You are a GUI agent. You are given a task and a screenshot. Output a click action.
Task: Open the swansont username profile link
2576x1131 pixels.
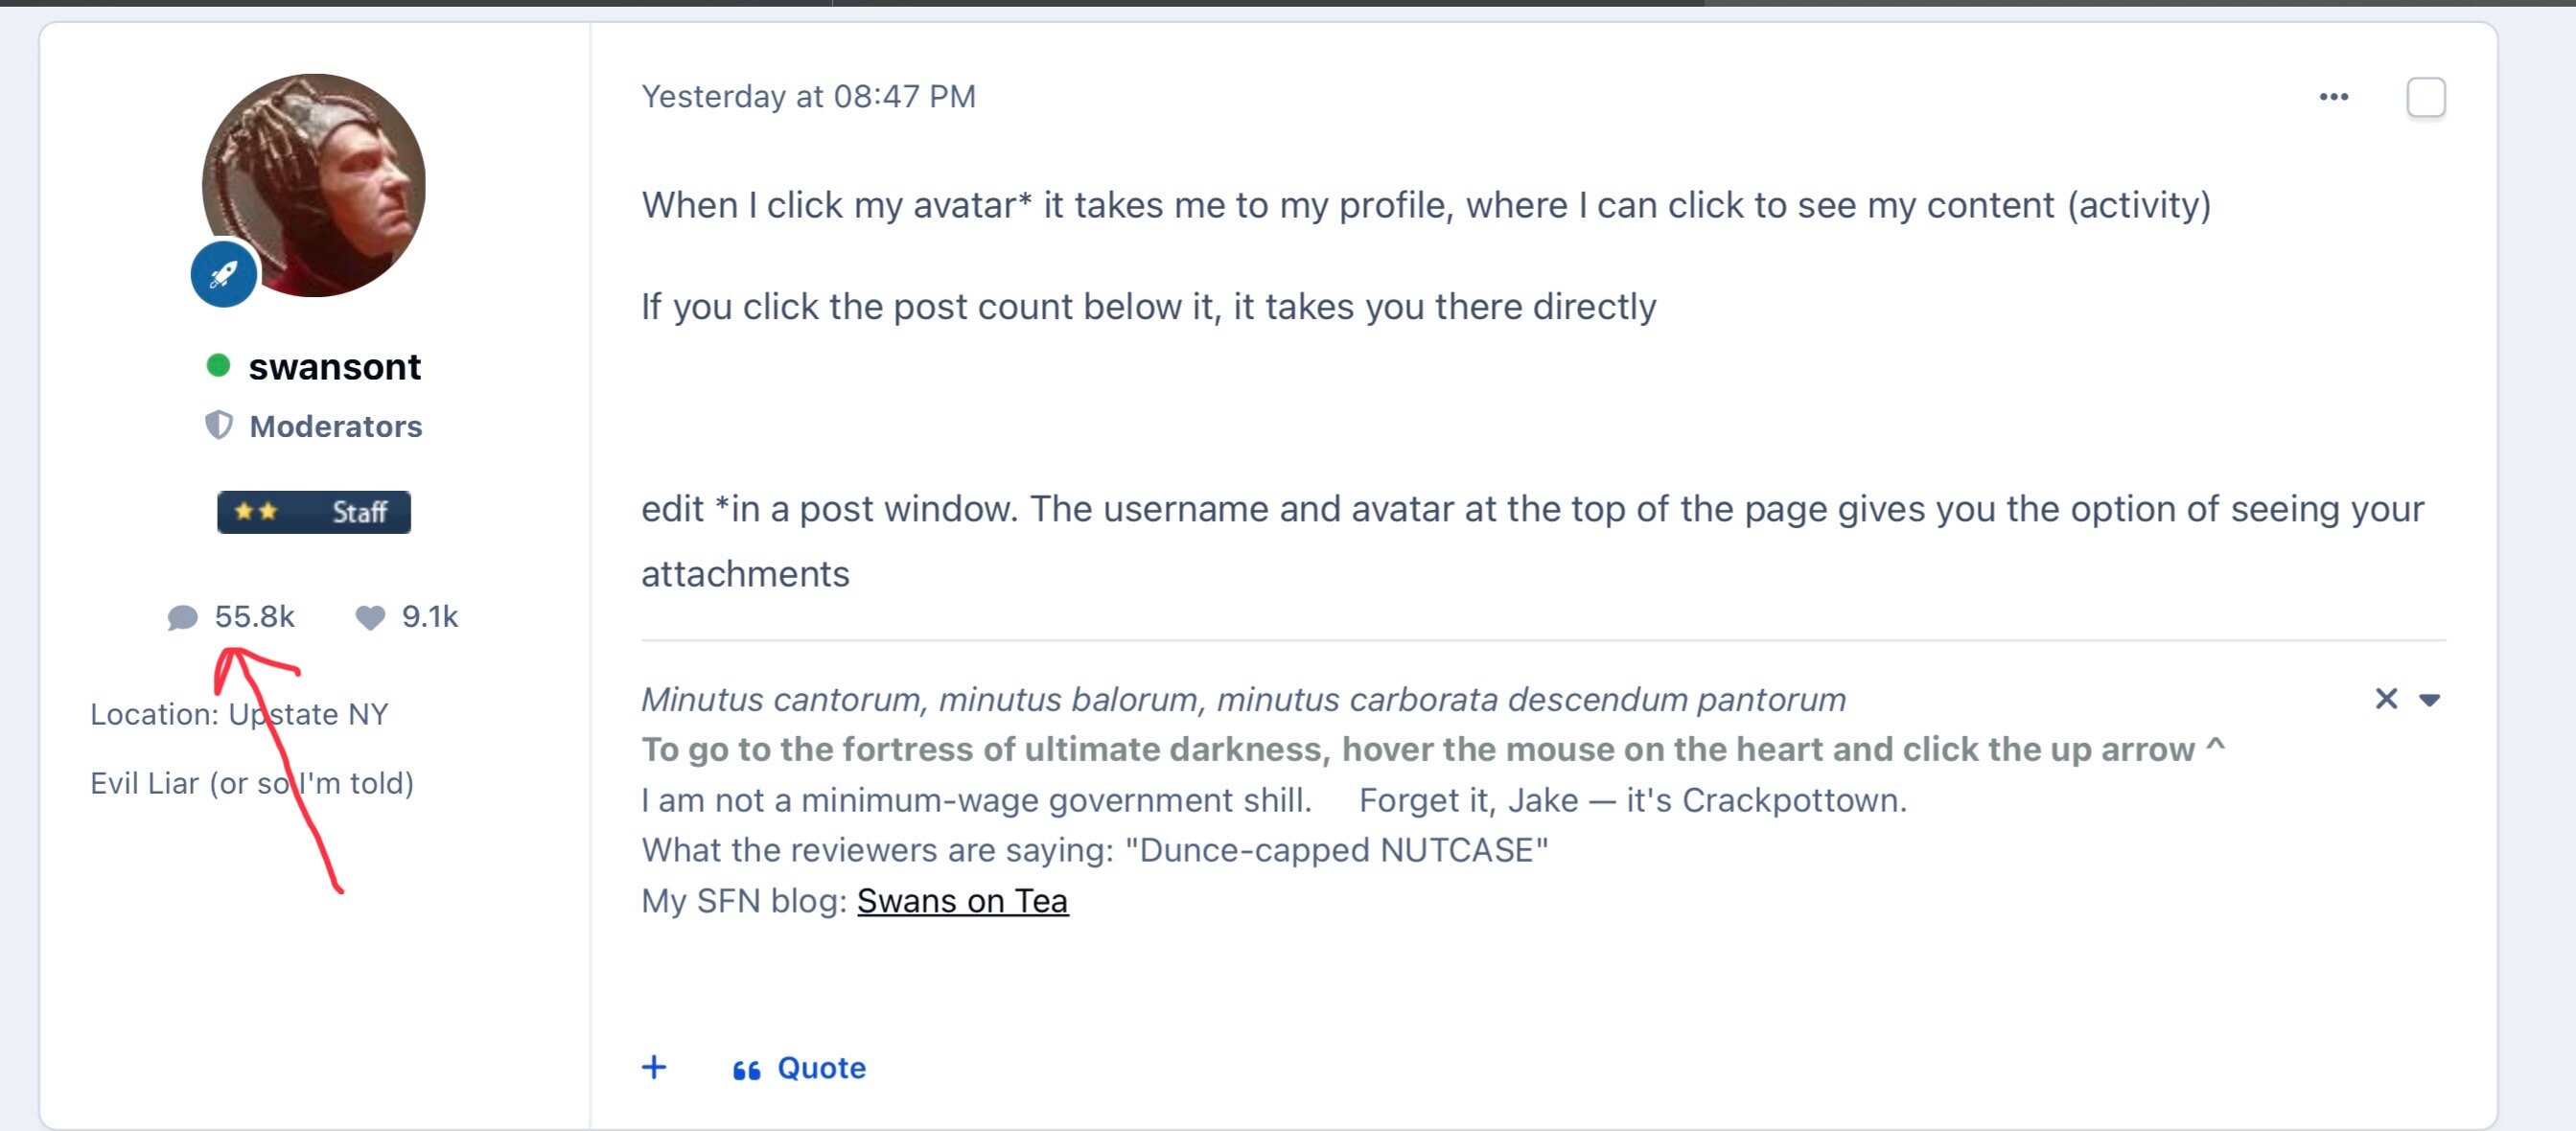(x=334, y=367)
